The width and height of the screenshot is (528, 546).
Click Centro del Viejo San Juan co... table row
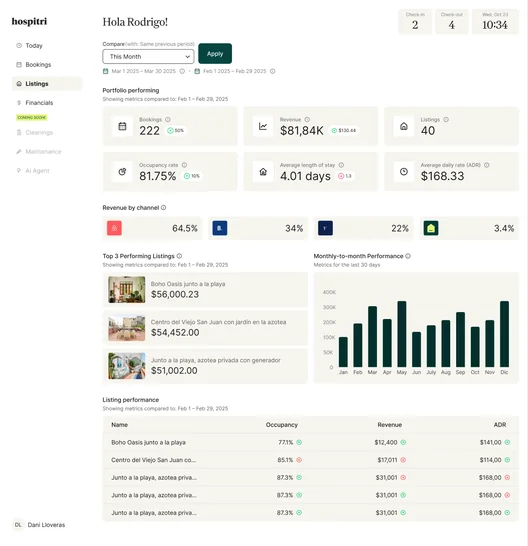[x=311, y=460]
